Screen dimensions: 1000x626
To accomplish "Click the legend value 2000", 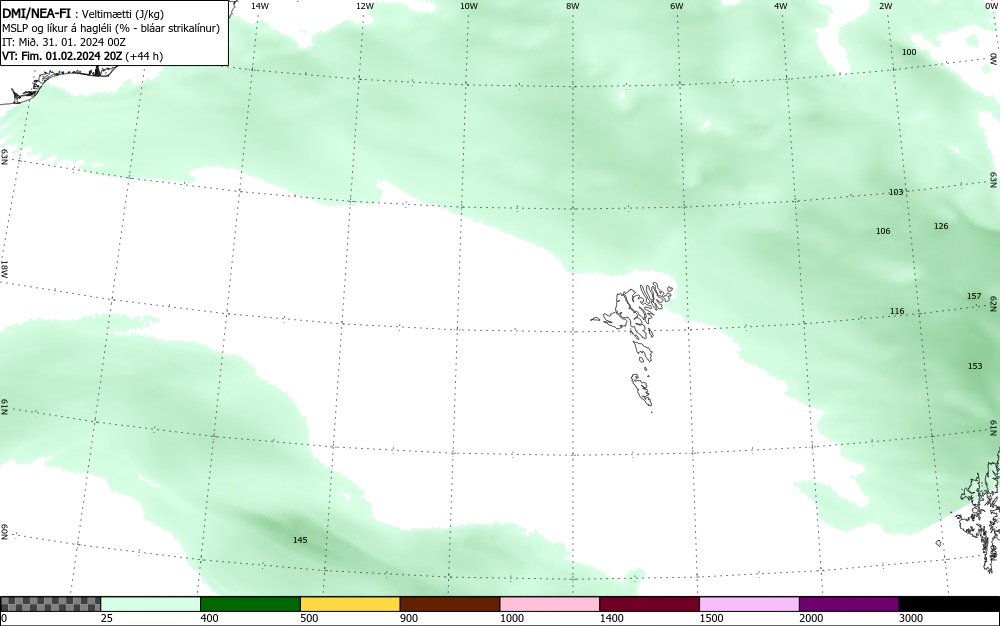I will (x=811, y=618).
